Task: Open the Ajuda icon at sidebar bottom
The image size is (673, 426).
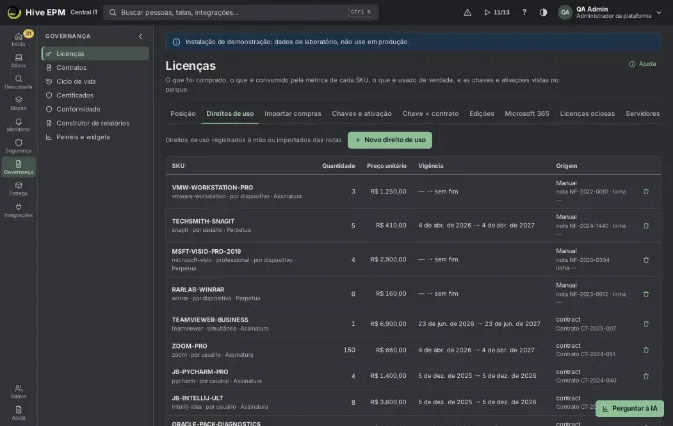Action: (x=18, y=413)
